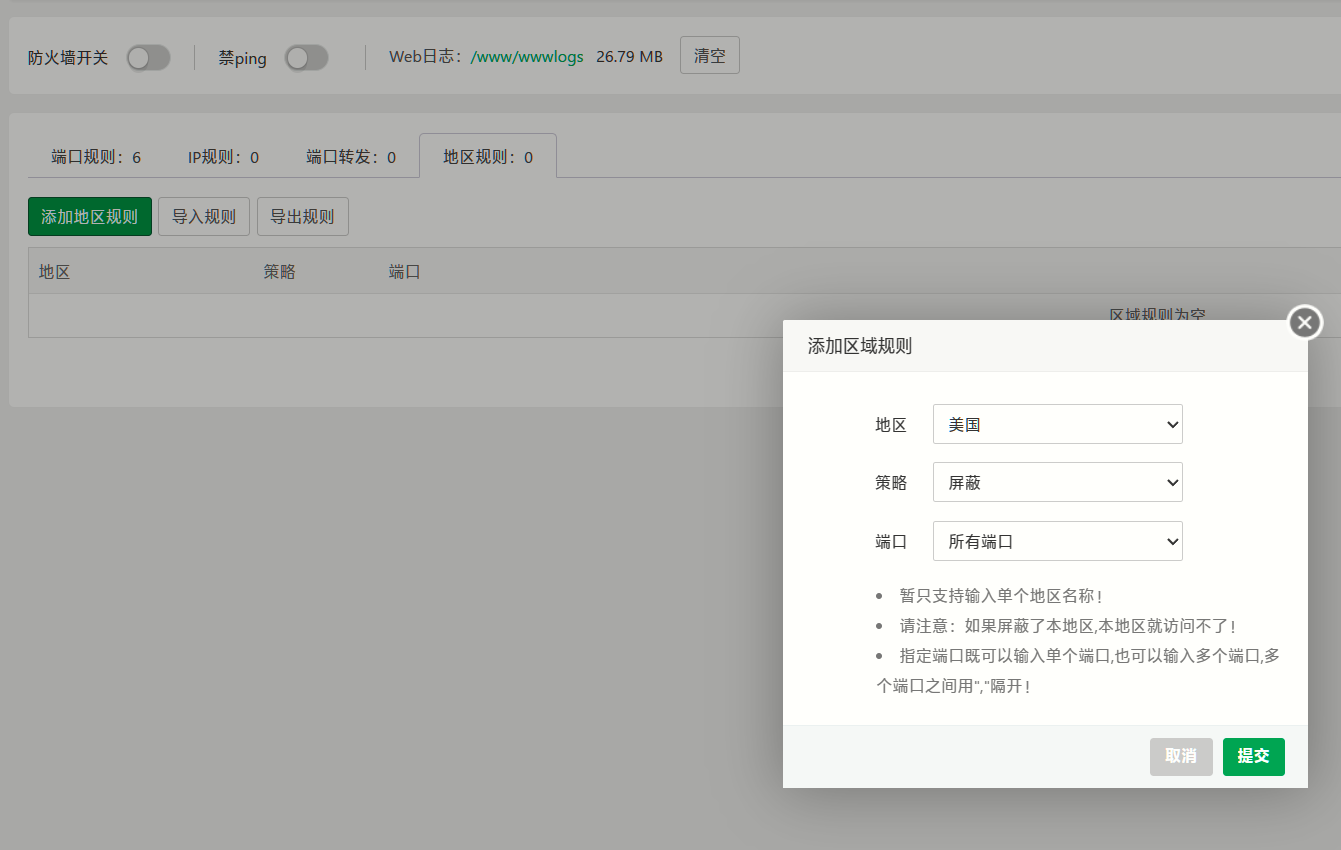Open the /www/wwwlogs path link
Screen dimensions: 1341x850
[x=527, y=57]
